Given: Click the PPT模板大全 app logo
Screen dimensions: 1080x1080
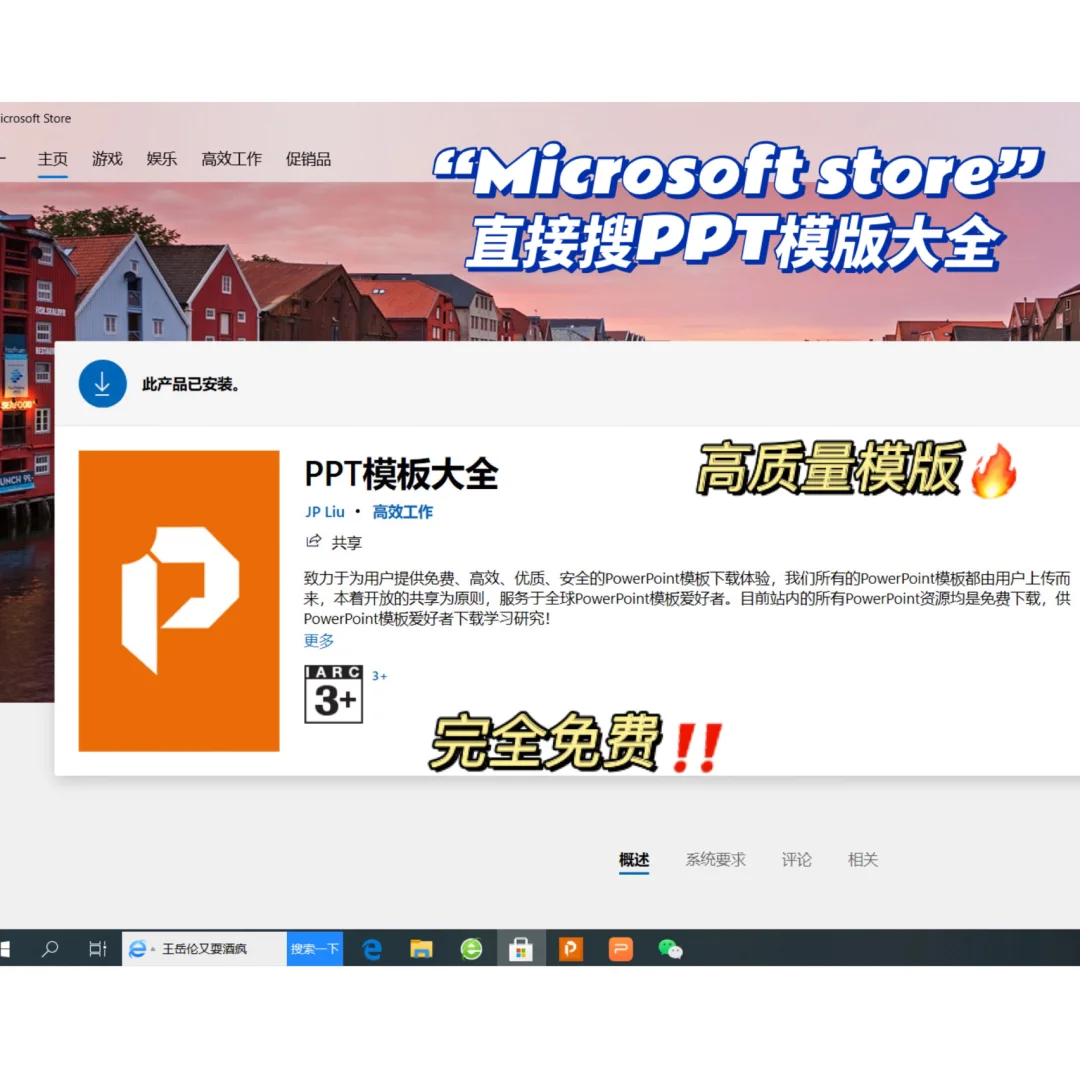Looking at the screenshot, I should click(177, 600).
